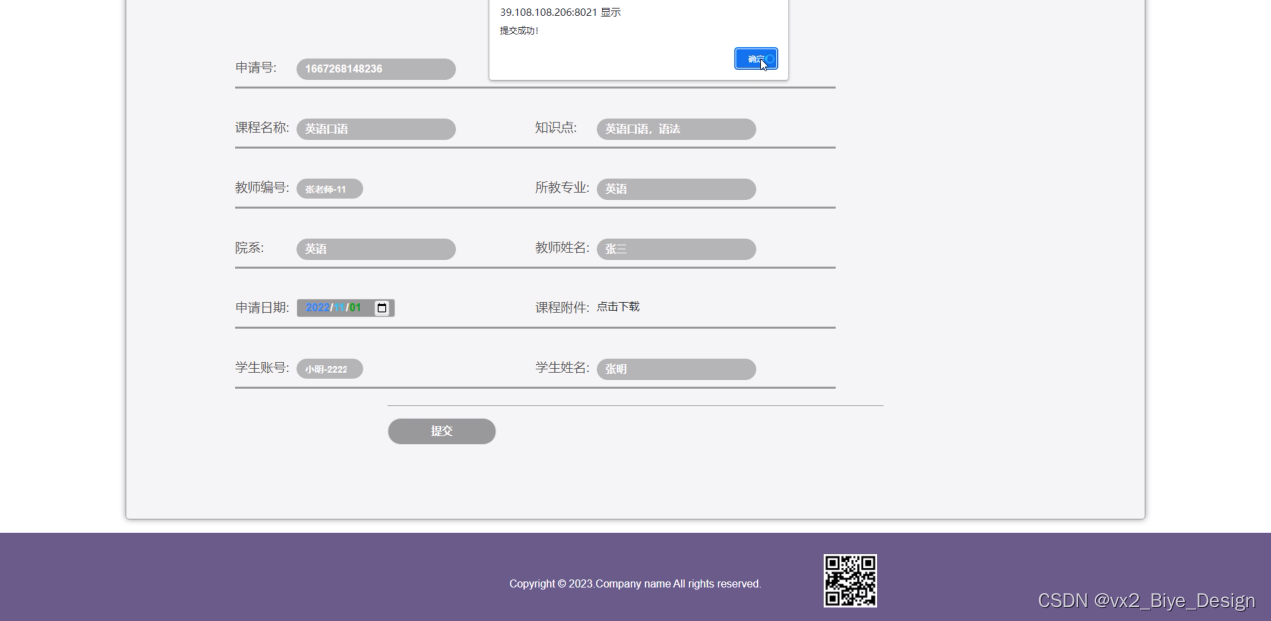Screen dimensions: 1271x621
Task: Click the 教师姓名 field showing 张三
Action: [676, 249]
